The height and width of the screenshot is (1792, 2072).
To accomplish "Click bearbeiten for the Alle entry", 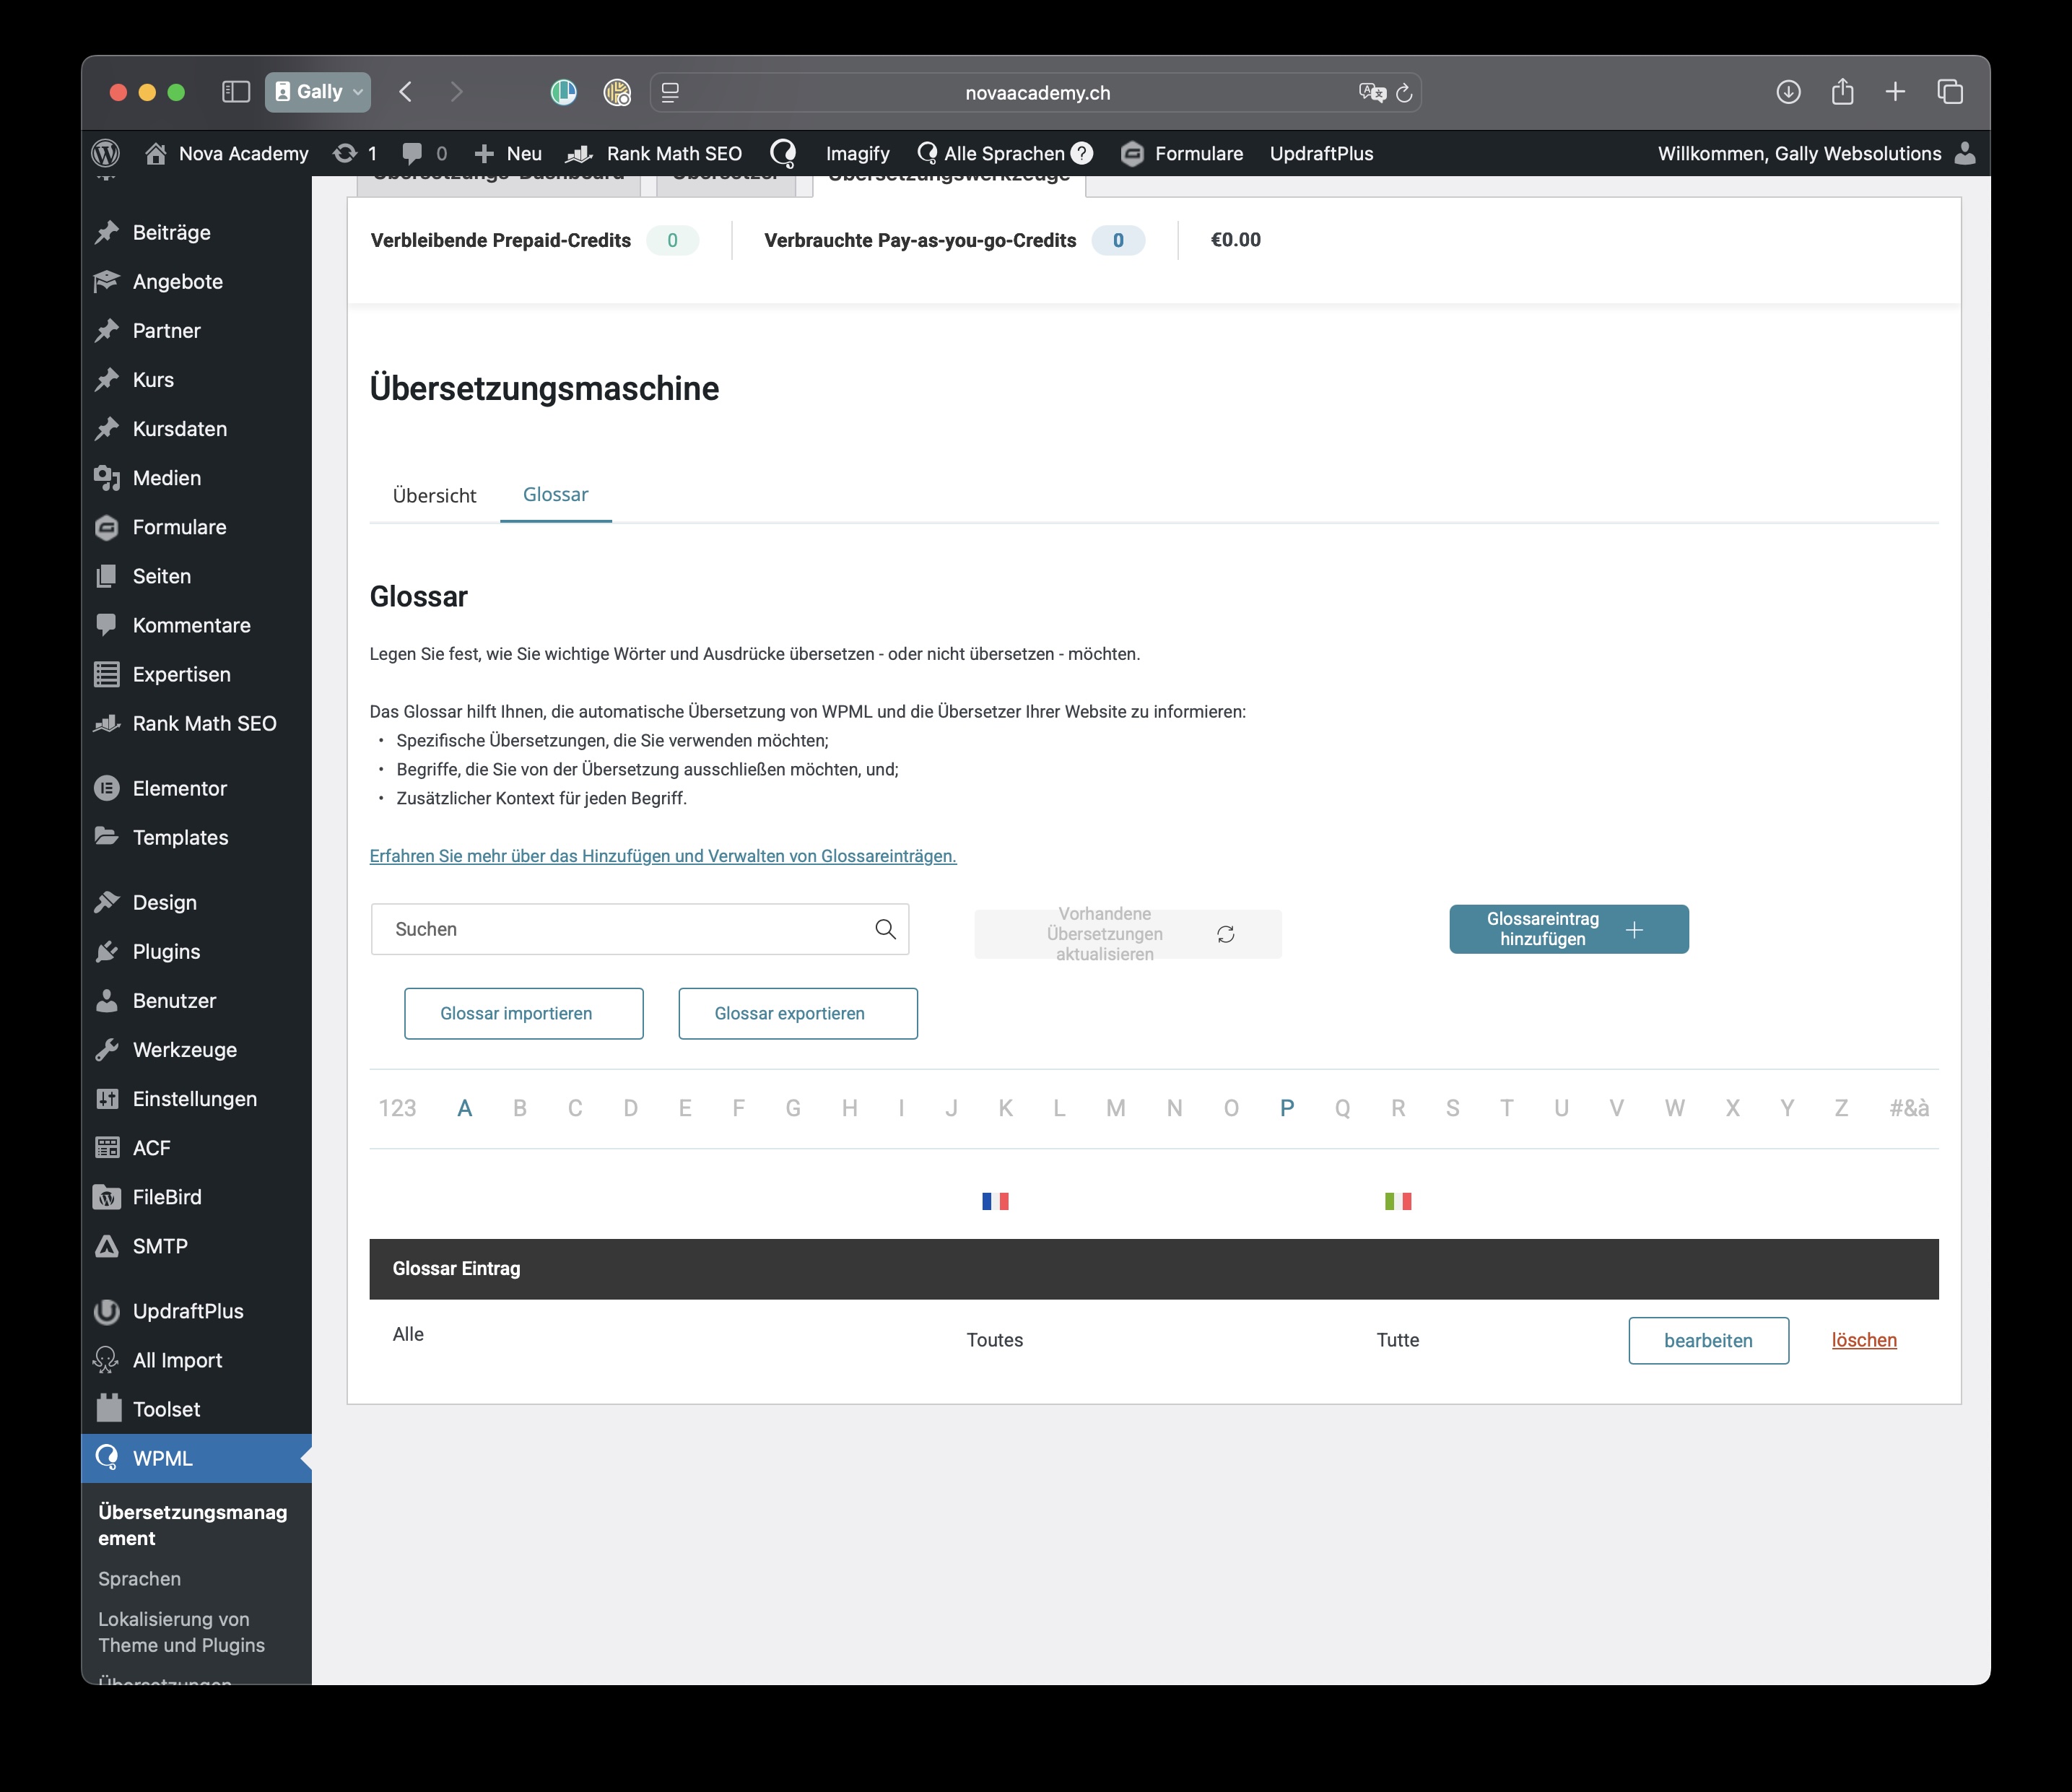I will (x=1708, y=1340).
